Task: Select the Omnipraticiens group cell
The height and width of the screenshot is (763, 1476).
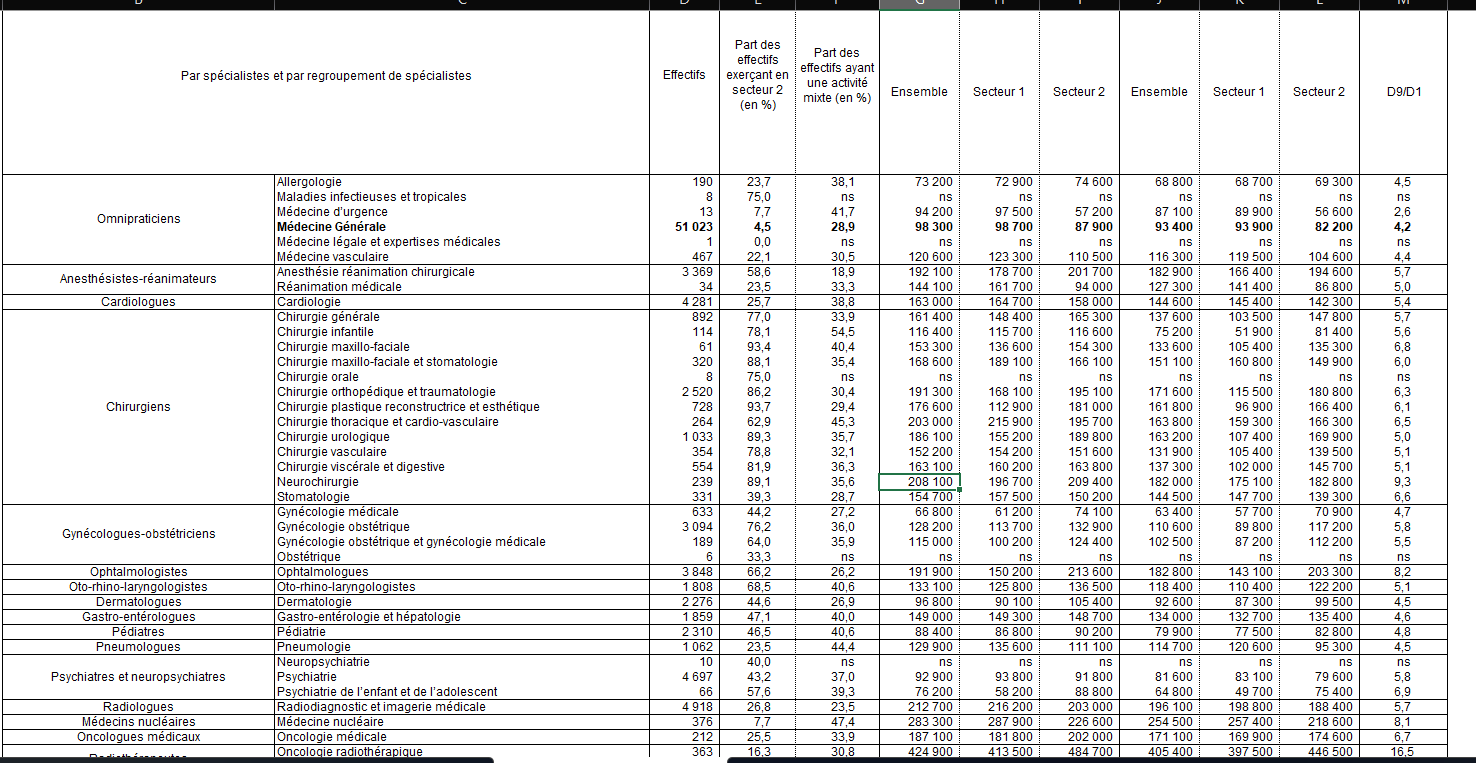Action: pyautogui.click(x=139, y=219)
